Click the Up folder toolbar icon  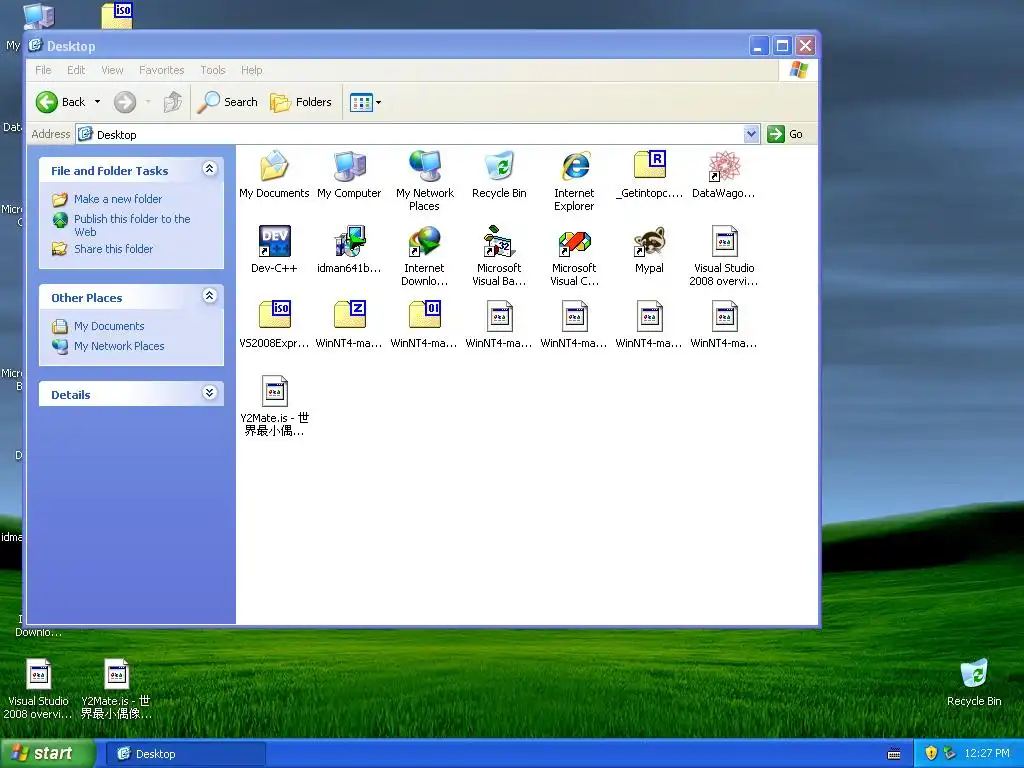(x=172, y=102)
